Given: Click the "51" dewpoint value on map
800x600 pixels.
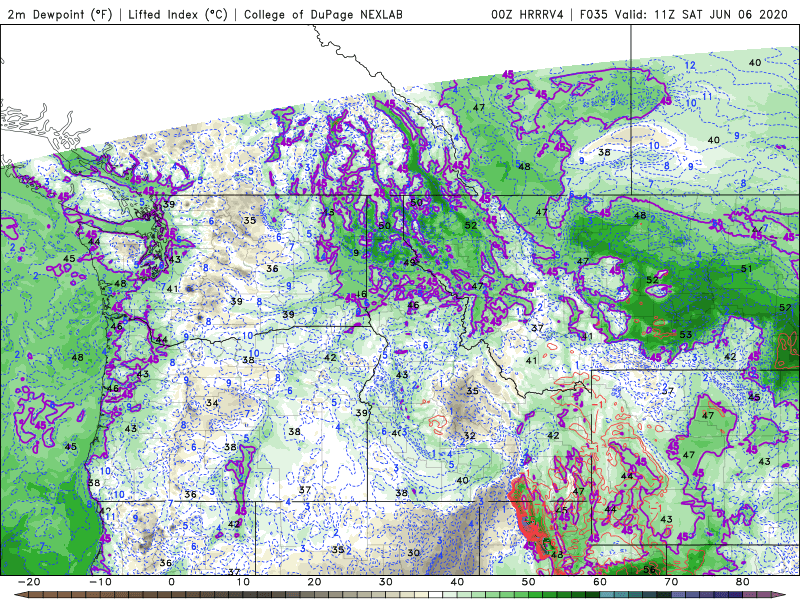Looking at the screenshot, I should tap(746, 269).
